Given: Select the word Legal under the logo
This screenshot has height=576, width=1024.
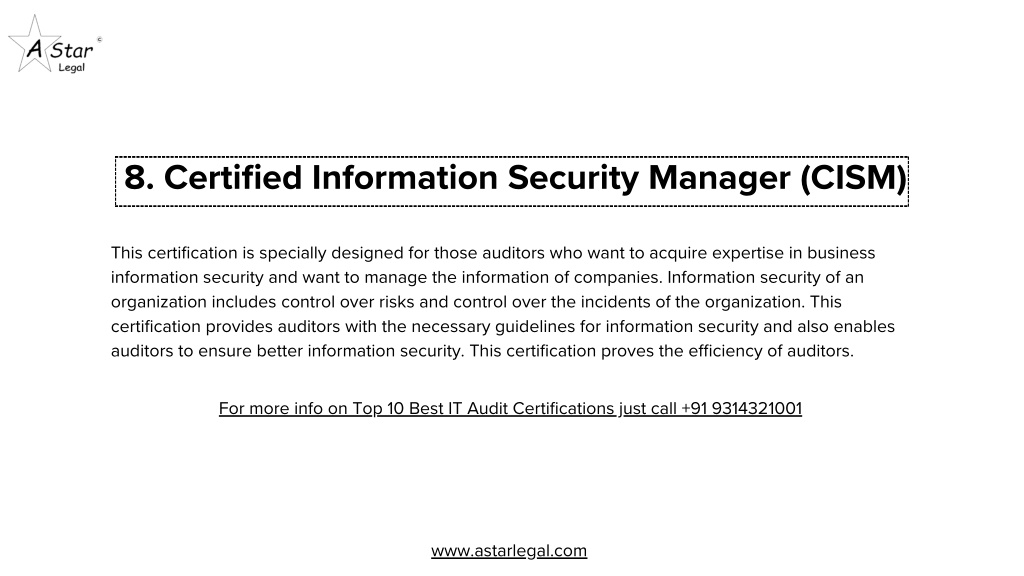Looking at the screenshot, I should [72, 67].
